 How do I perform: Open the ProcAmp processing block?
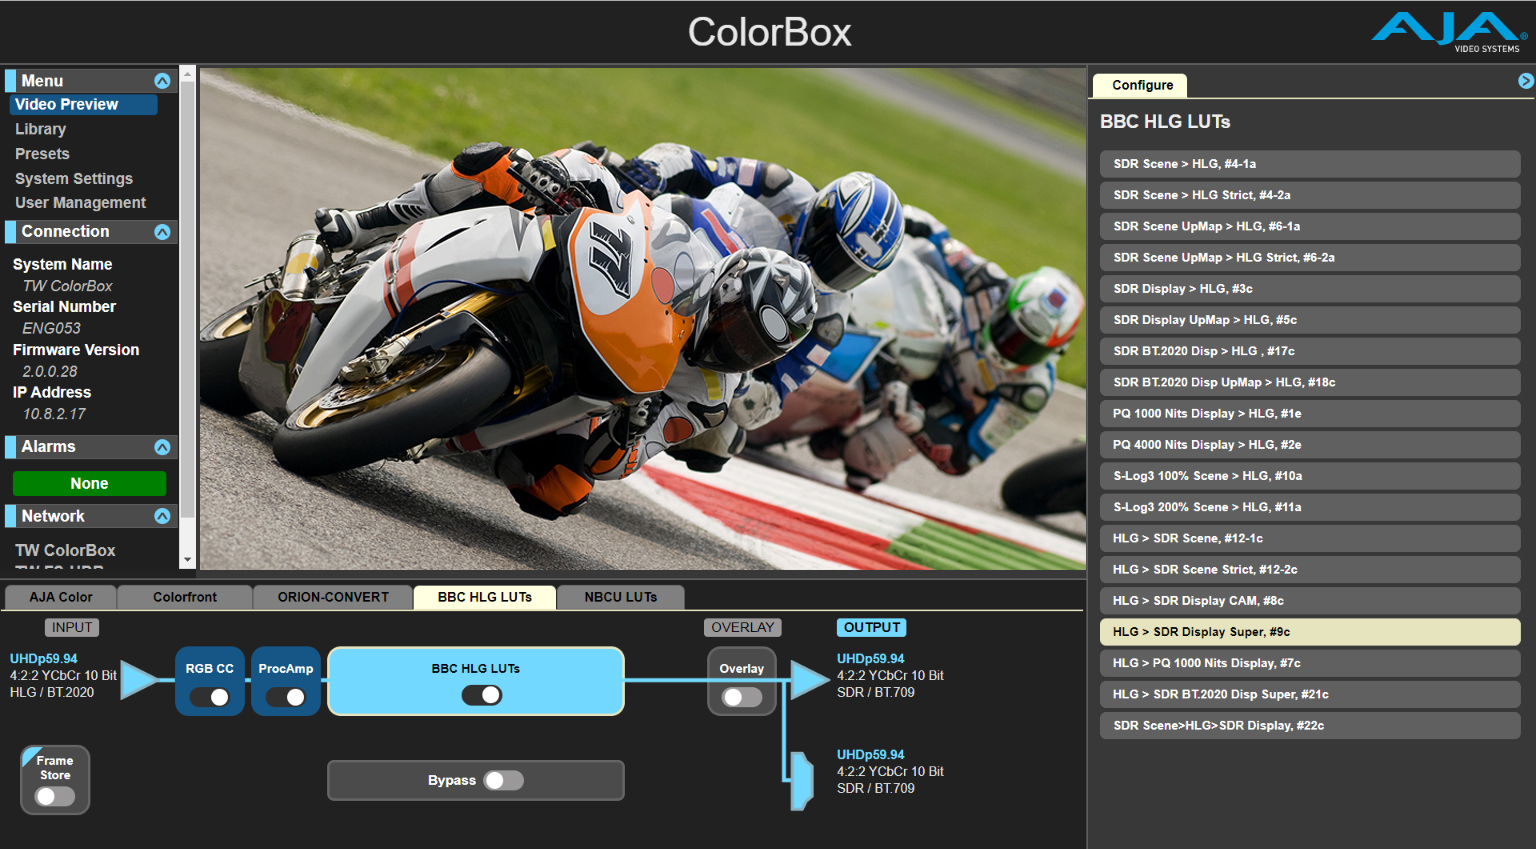click(x=286, y=668)
